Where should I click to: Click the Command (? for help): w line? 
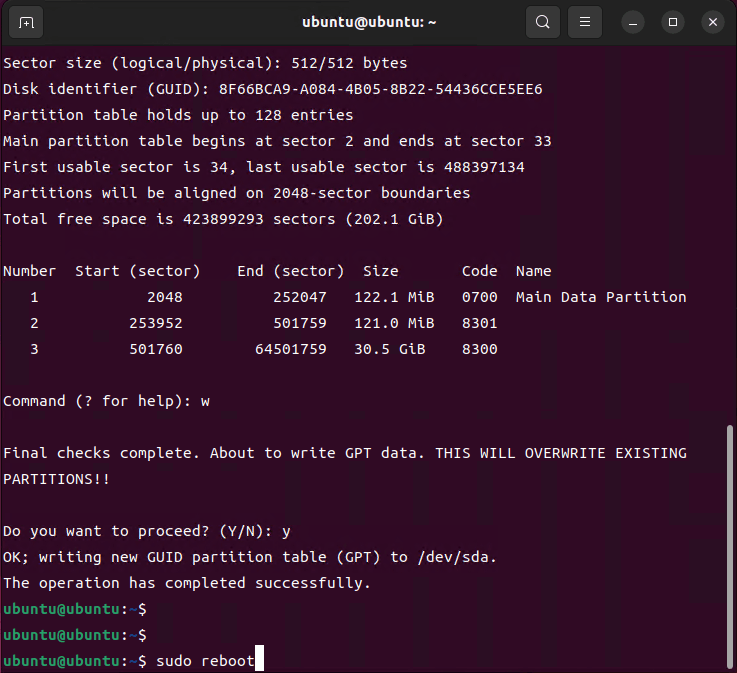coord(106,401)
